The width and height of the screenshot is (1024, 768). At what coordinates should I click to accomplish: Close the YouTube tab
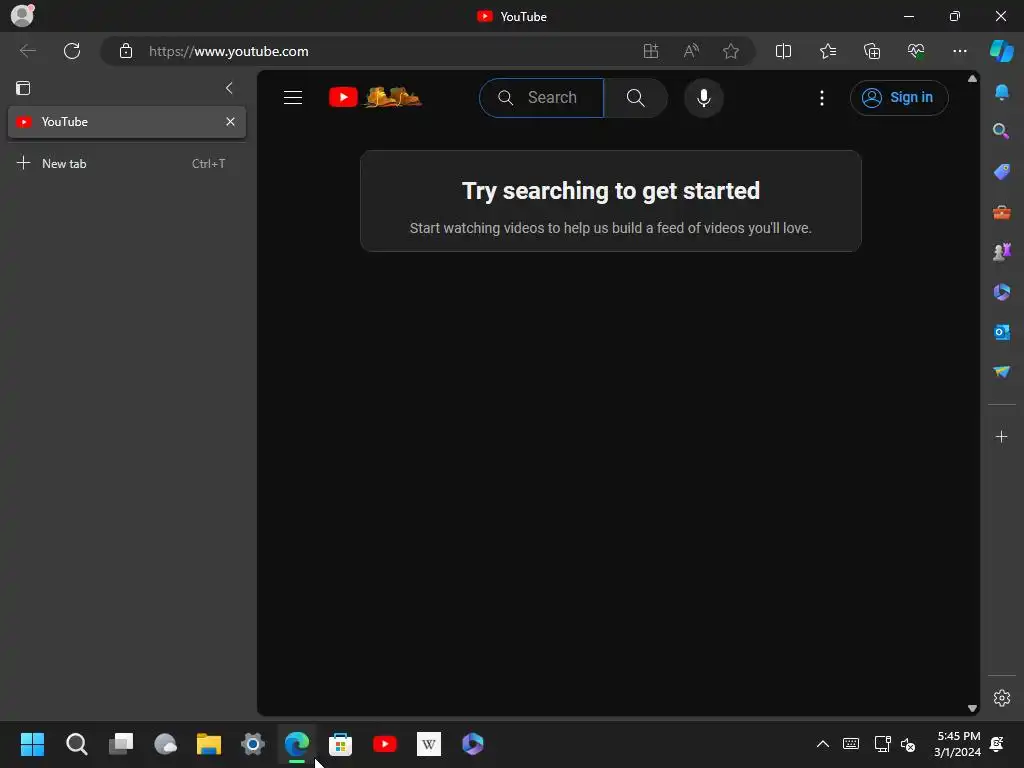[x=230, y=122]
